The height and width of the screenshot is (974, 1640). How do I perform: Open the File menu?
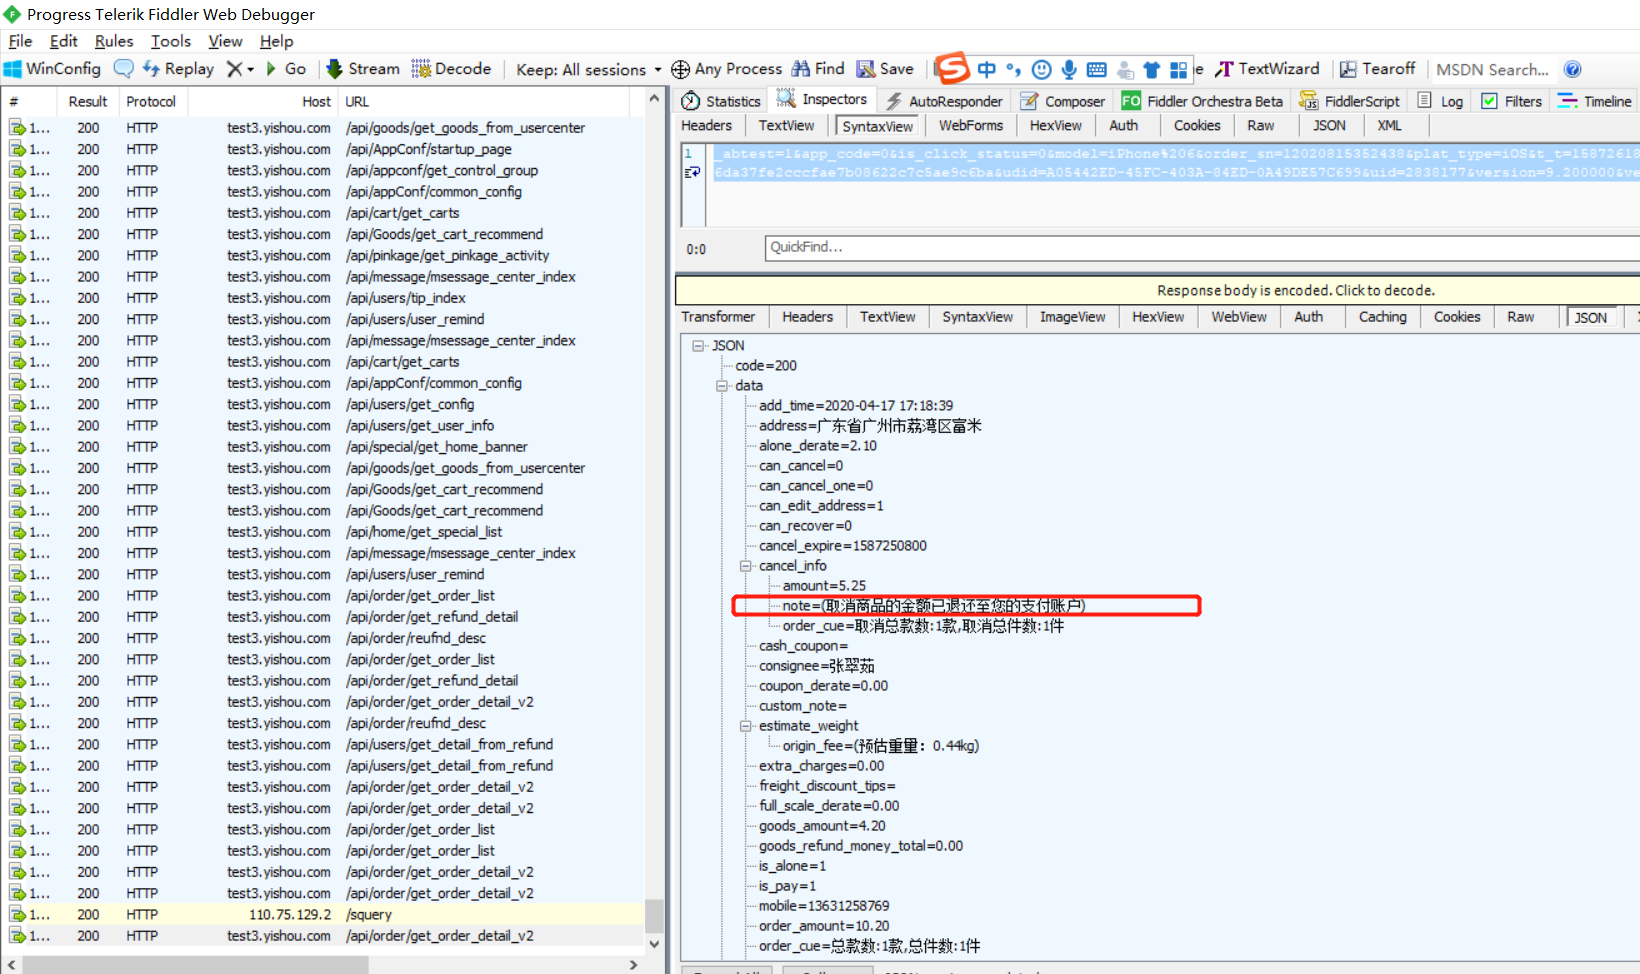click(20, 41)
